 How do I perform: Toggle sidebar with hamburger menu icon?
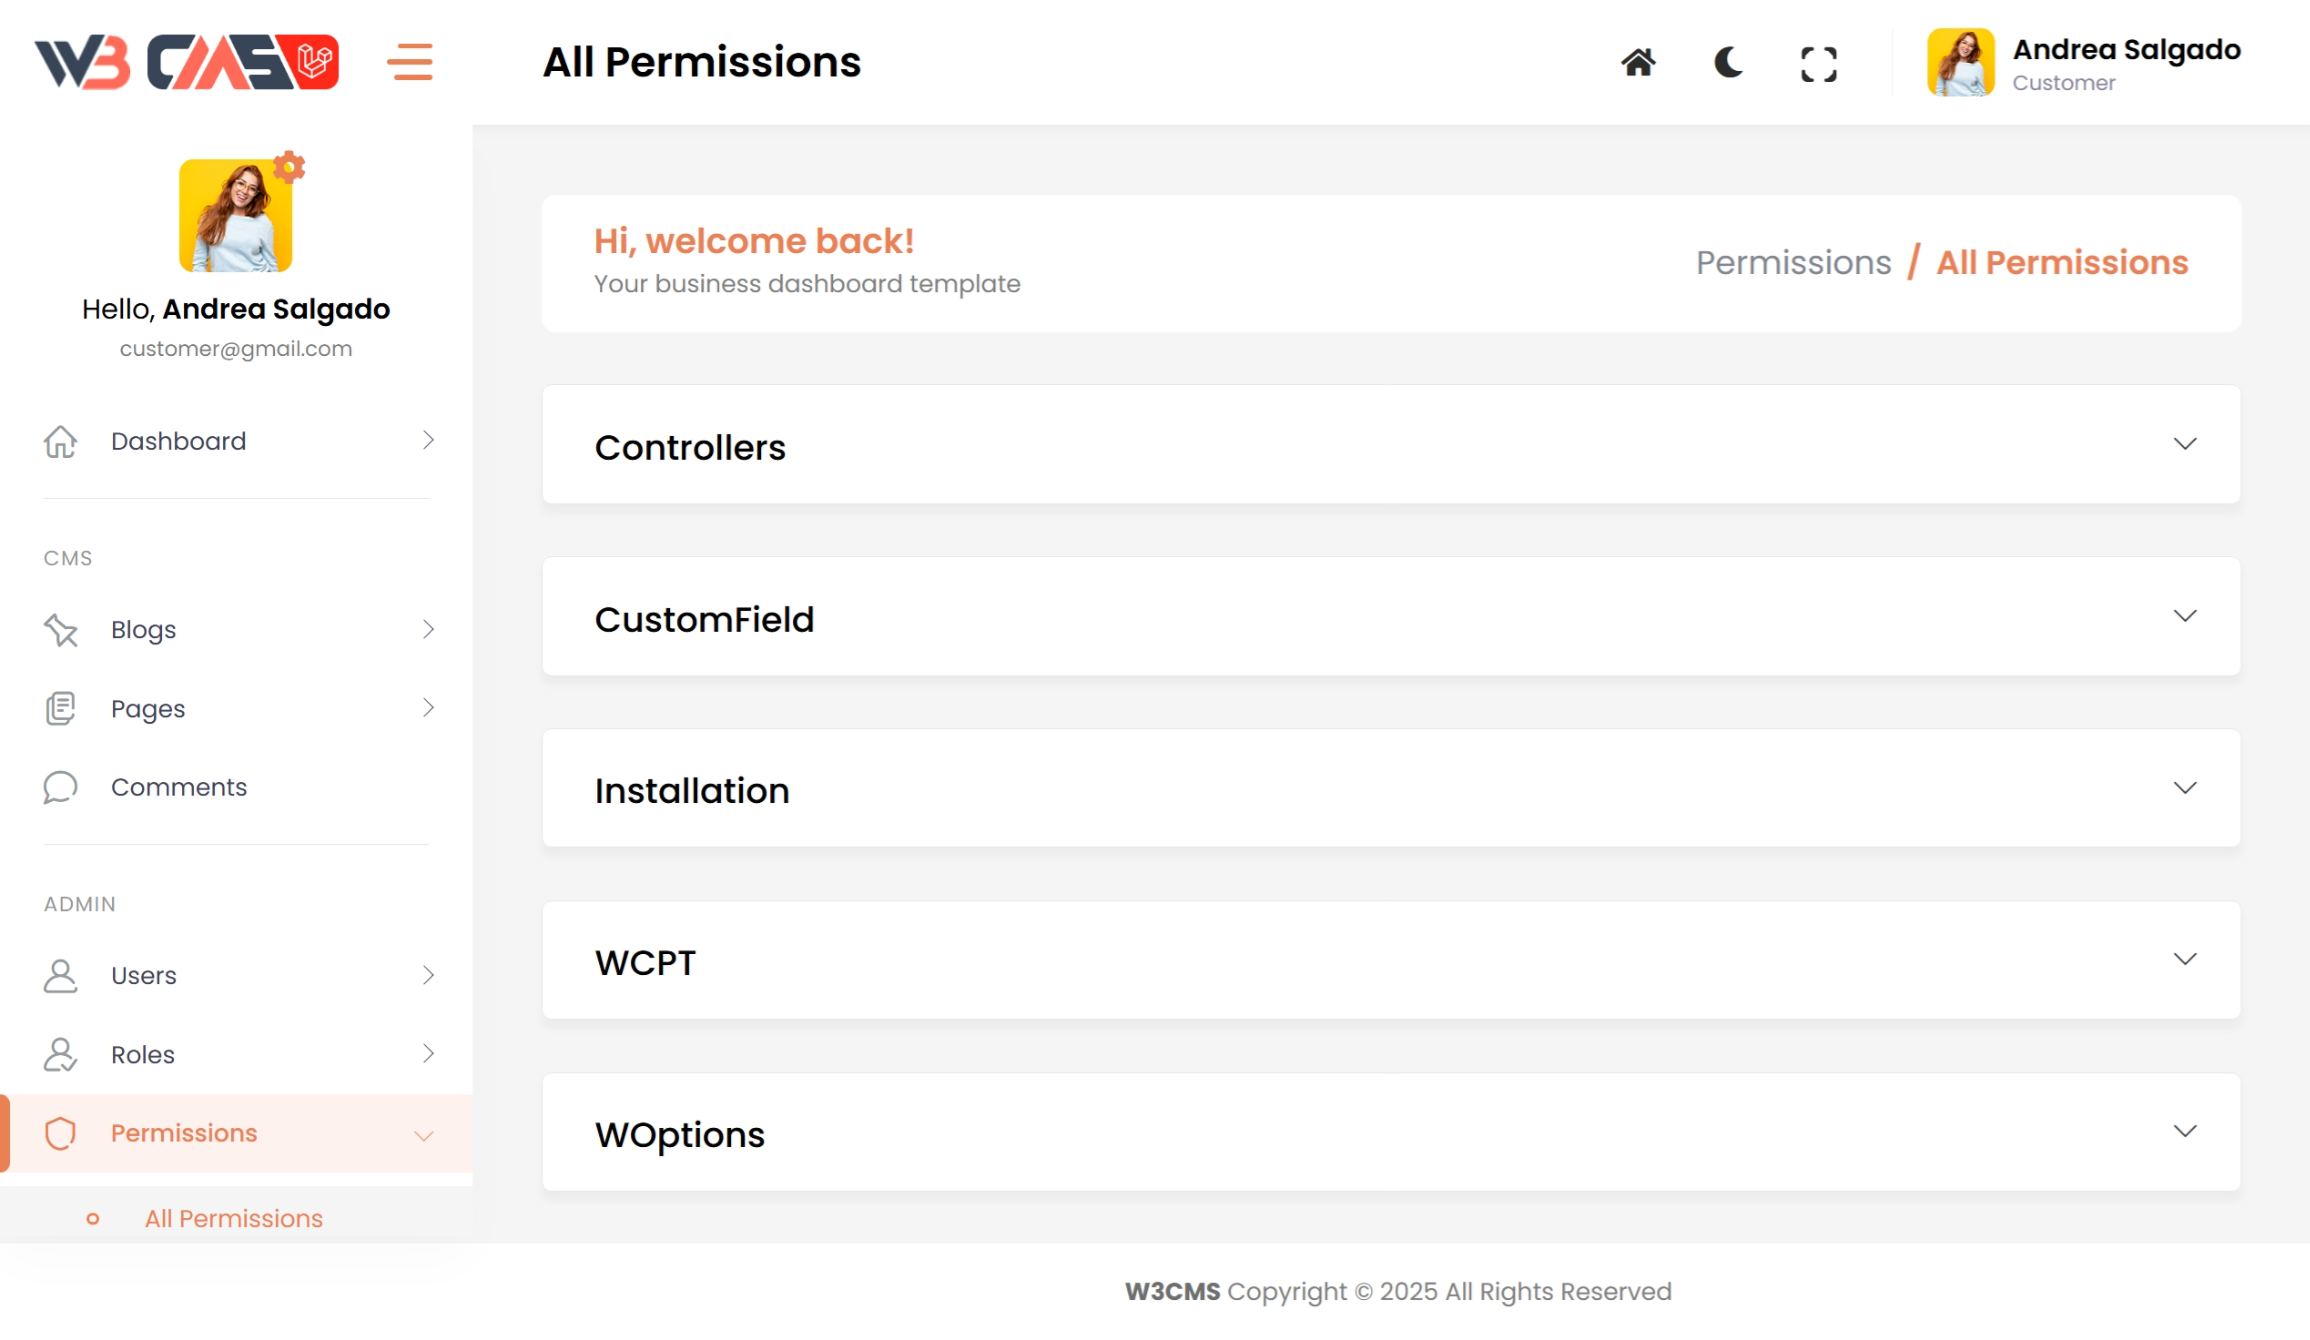pos(410,62)
